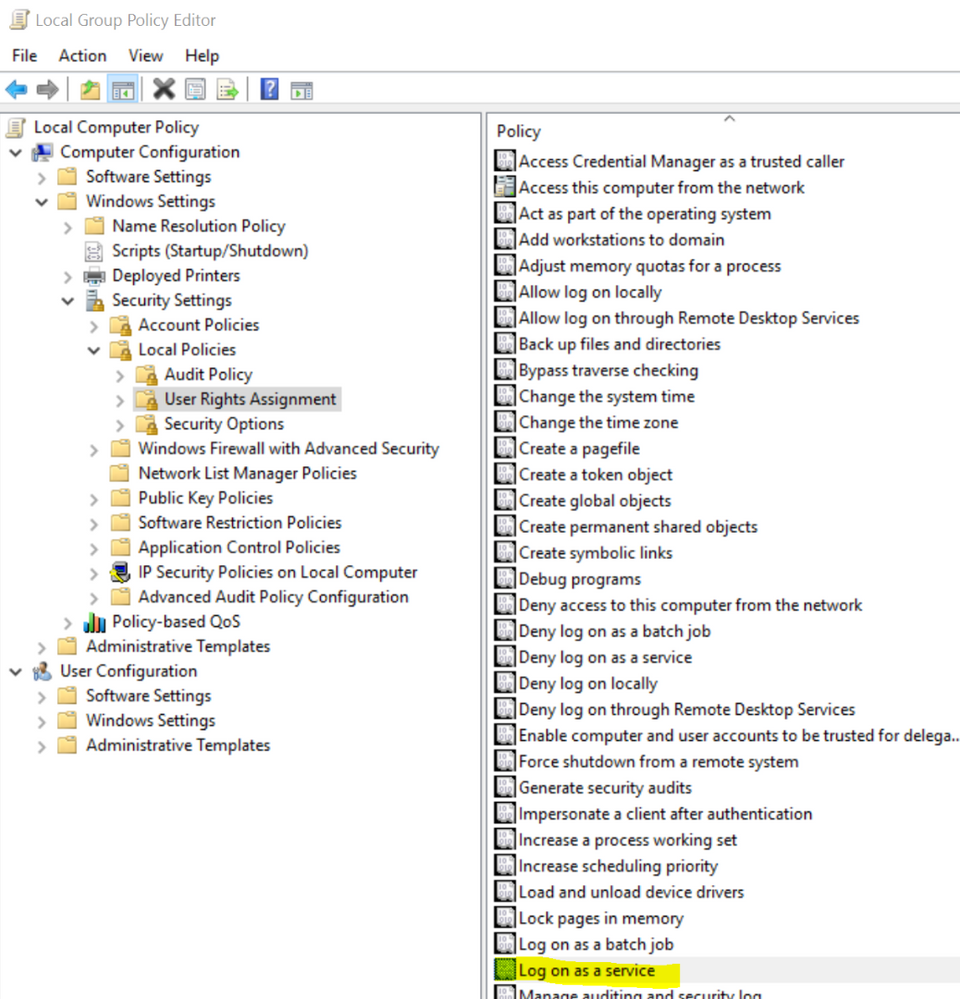Viewport: 960px width, 999px height.
Task: Open the Action menu
Action: 82,55
